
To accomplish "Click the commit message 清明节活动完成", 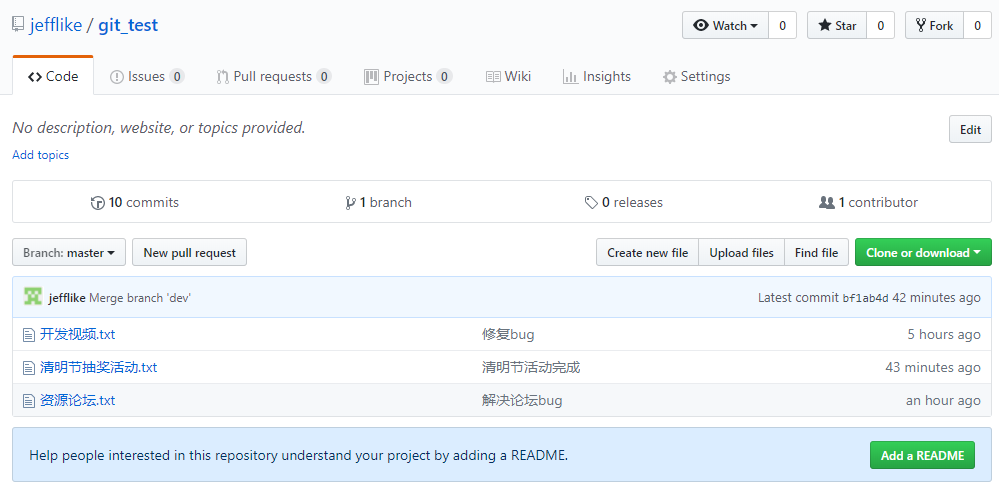I will [531, 368].
